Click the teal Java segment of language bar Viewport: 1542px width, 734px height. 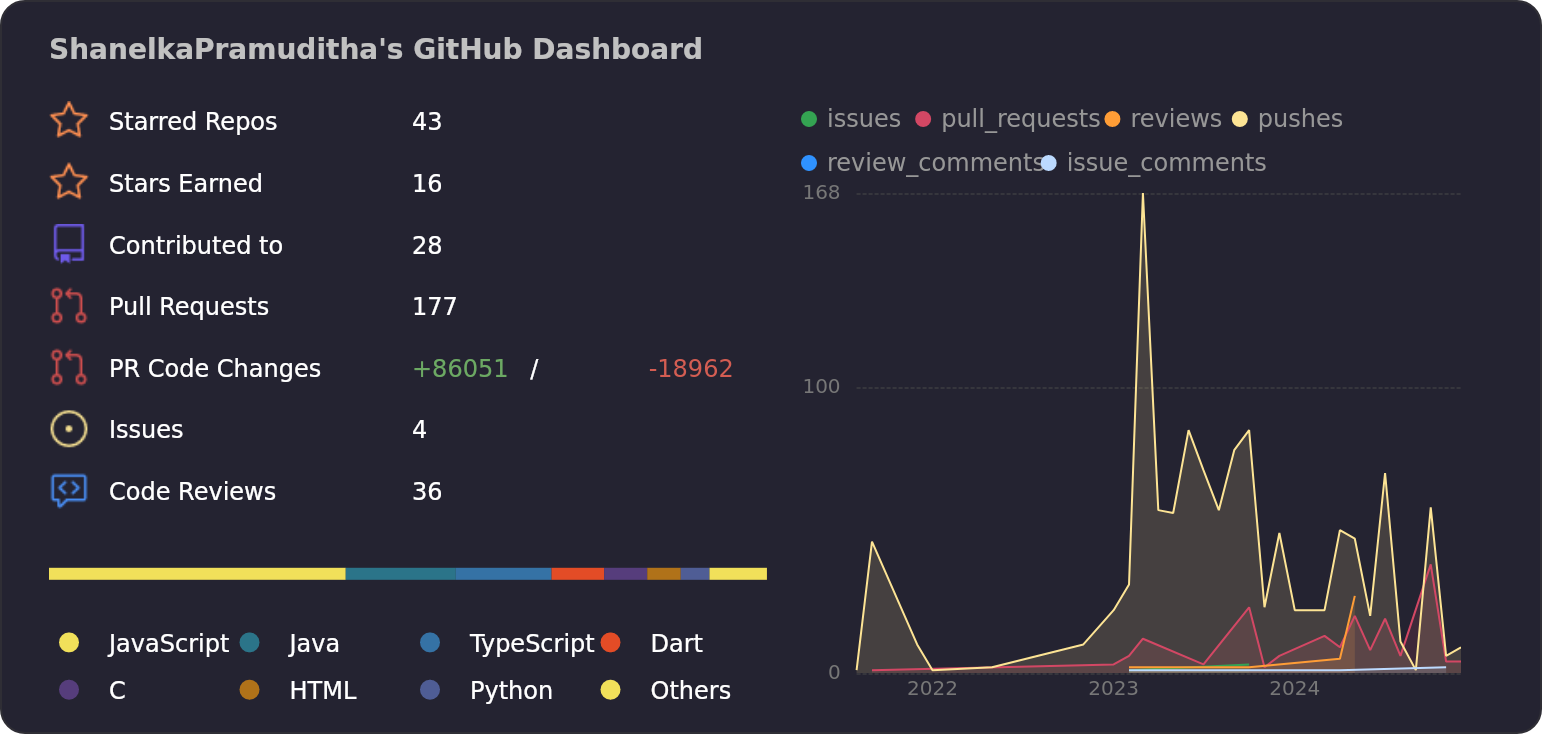point(400,574)
